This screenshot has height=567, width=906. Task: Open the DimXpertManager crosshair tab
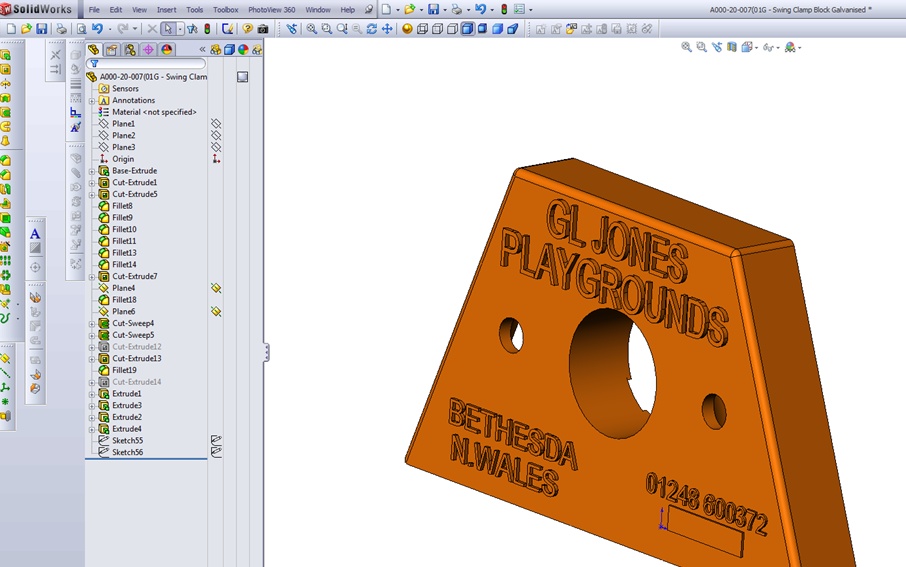(148, 50)
